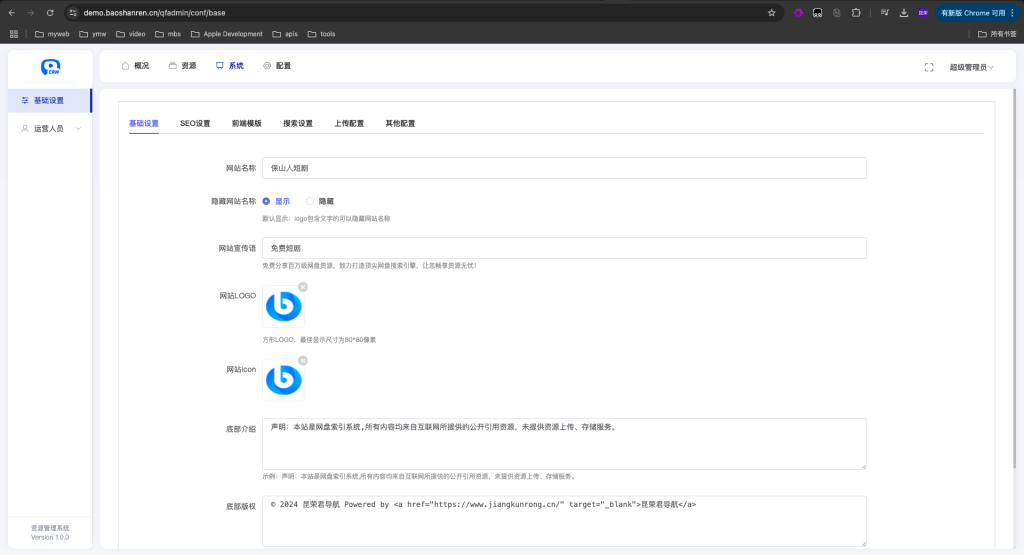Click the site info icon in address bar
Viewport: 1024px width, 555px height.
[73, 12]
